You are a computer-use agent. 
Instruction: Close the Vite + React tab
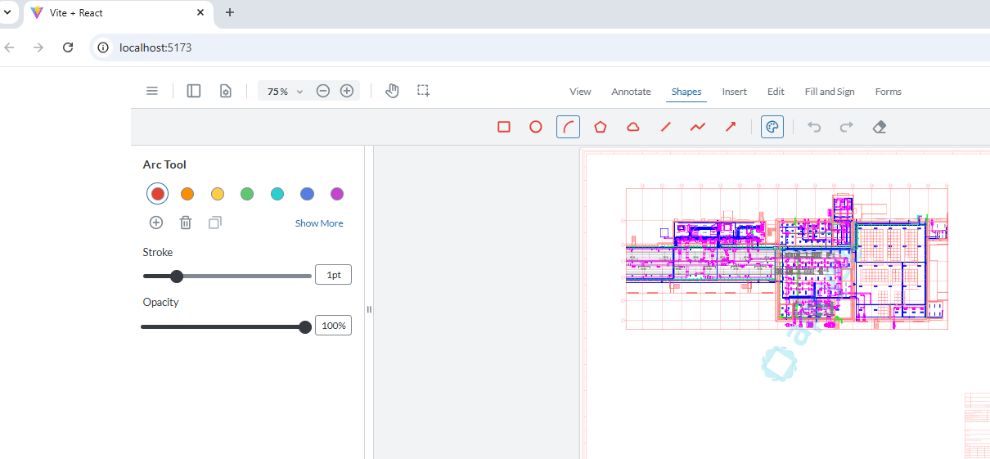200,12
